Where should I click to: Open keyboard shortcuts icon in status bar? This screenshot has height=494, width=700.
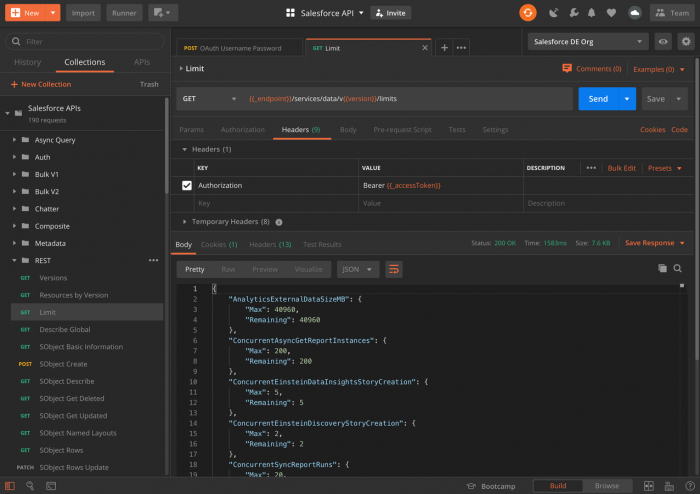tap(669, 486)
